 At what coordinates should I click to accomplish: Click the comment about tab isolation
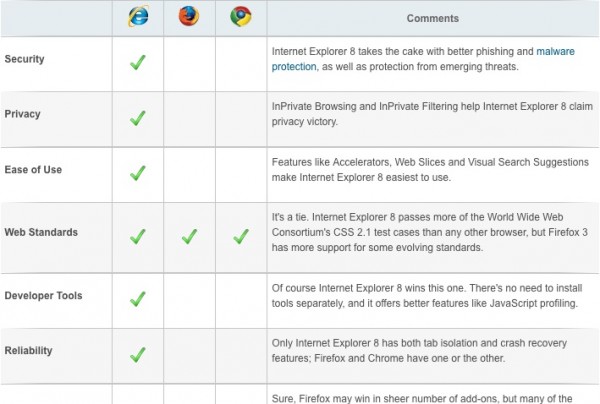[419, 351]
